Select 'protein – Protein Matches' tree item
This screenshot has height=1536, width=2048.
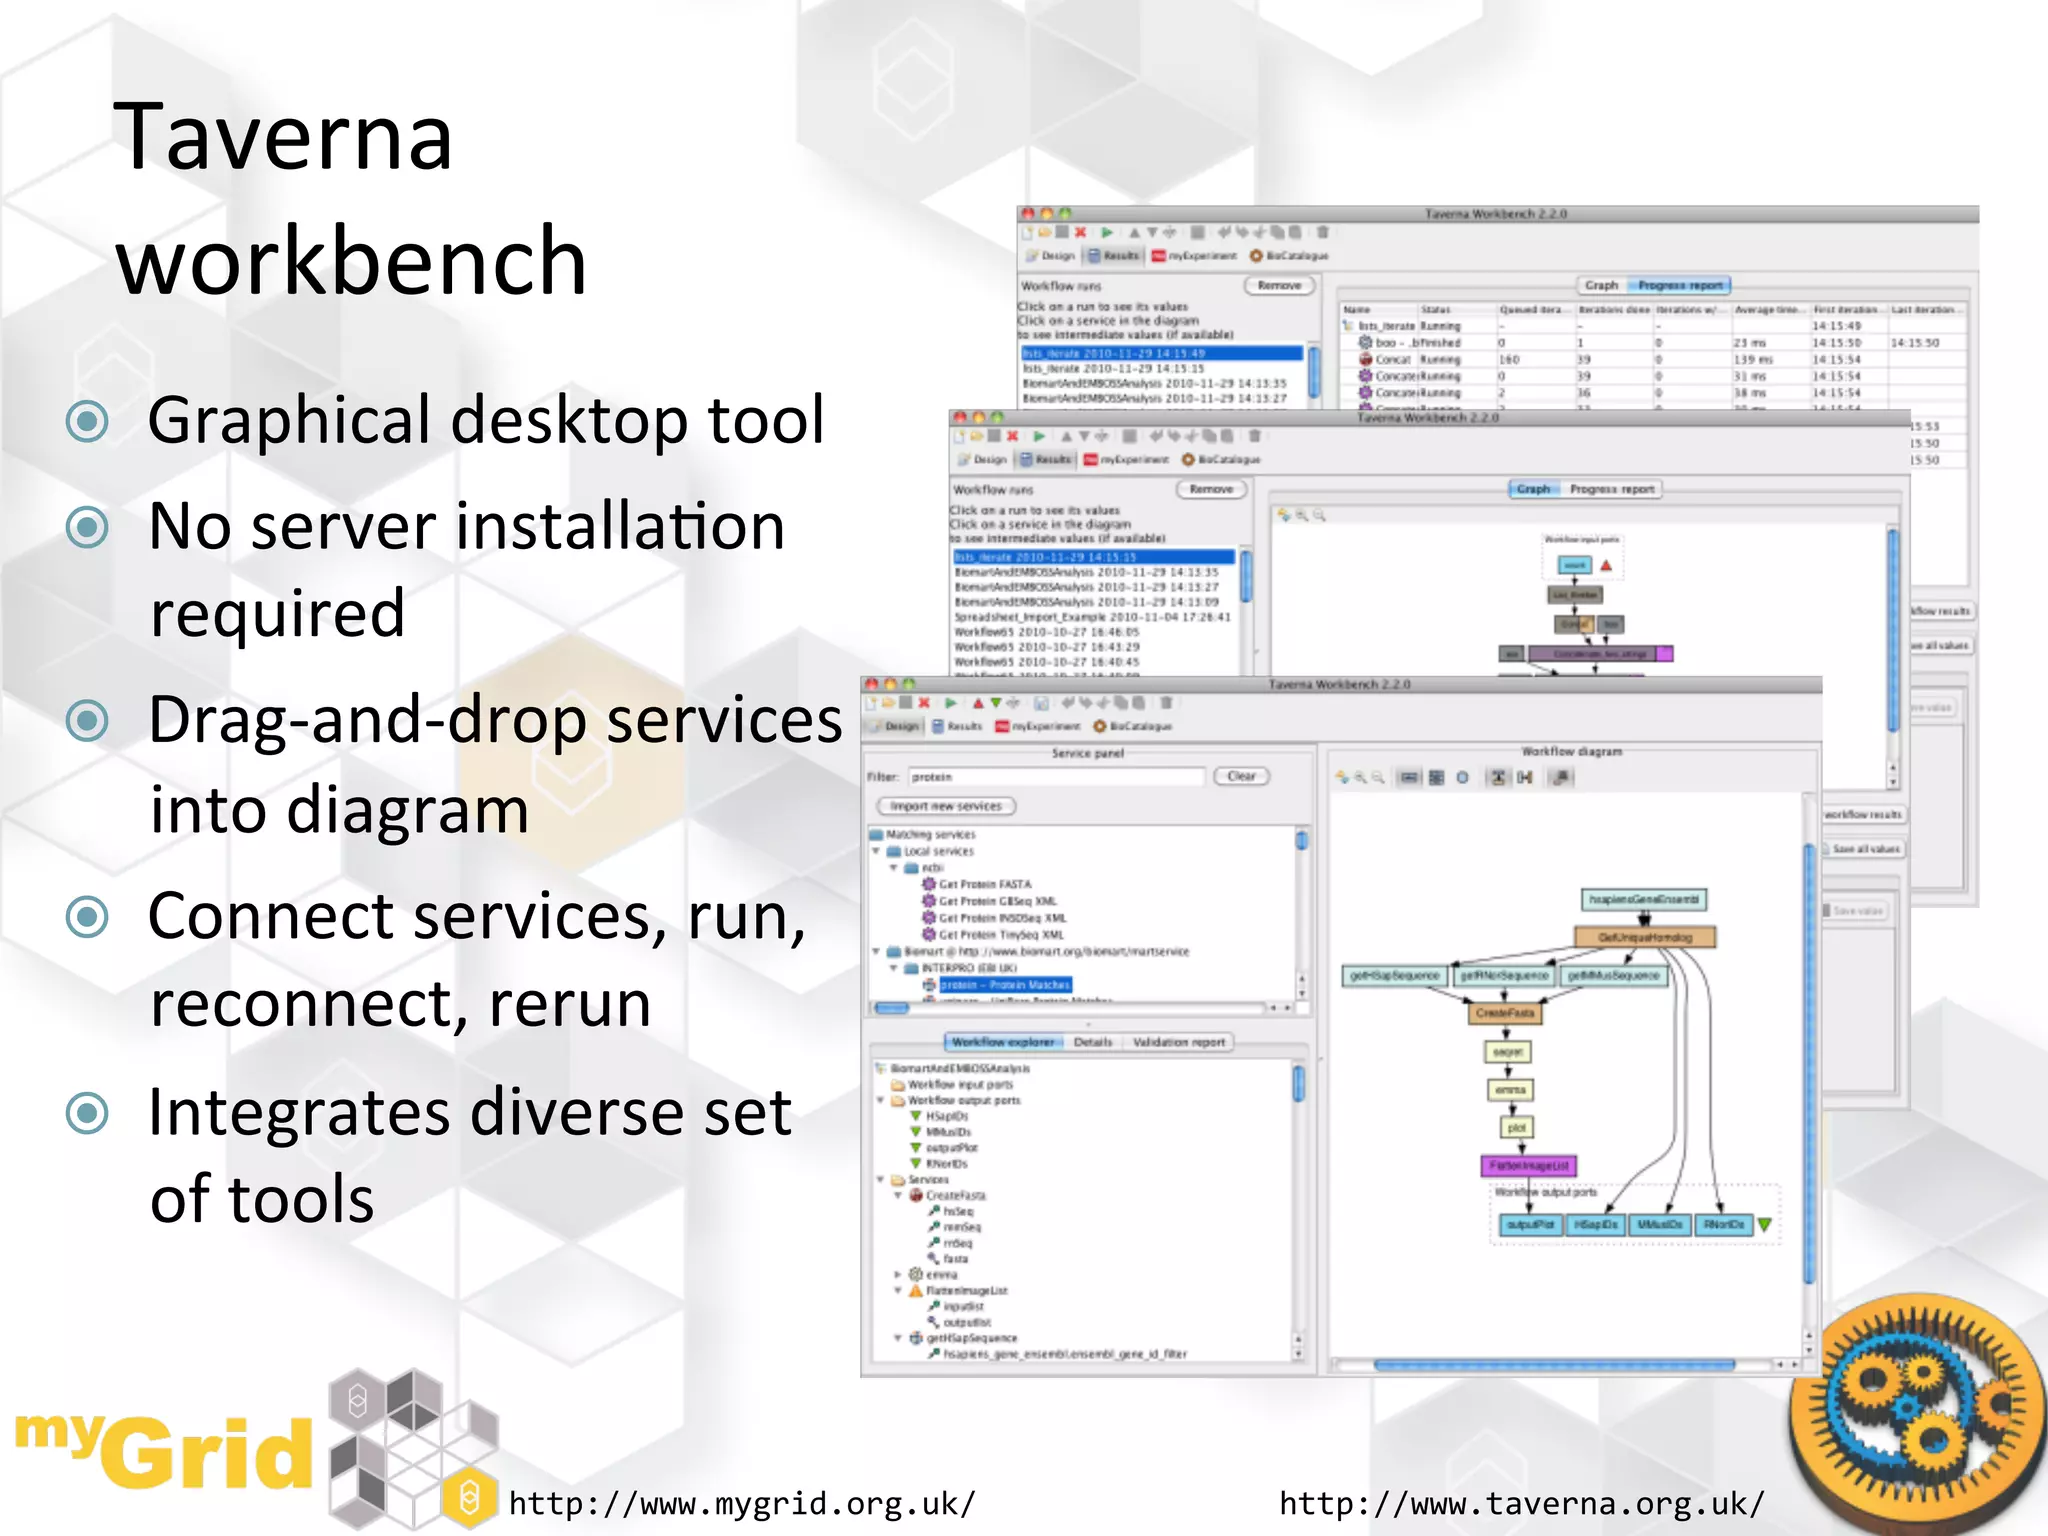pyautogui.click(x=1005, y=985)
